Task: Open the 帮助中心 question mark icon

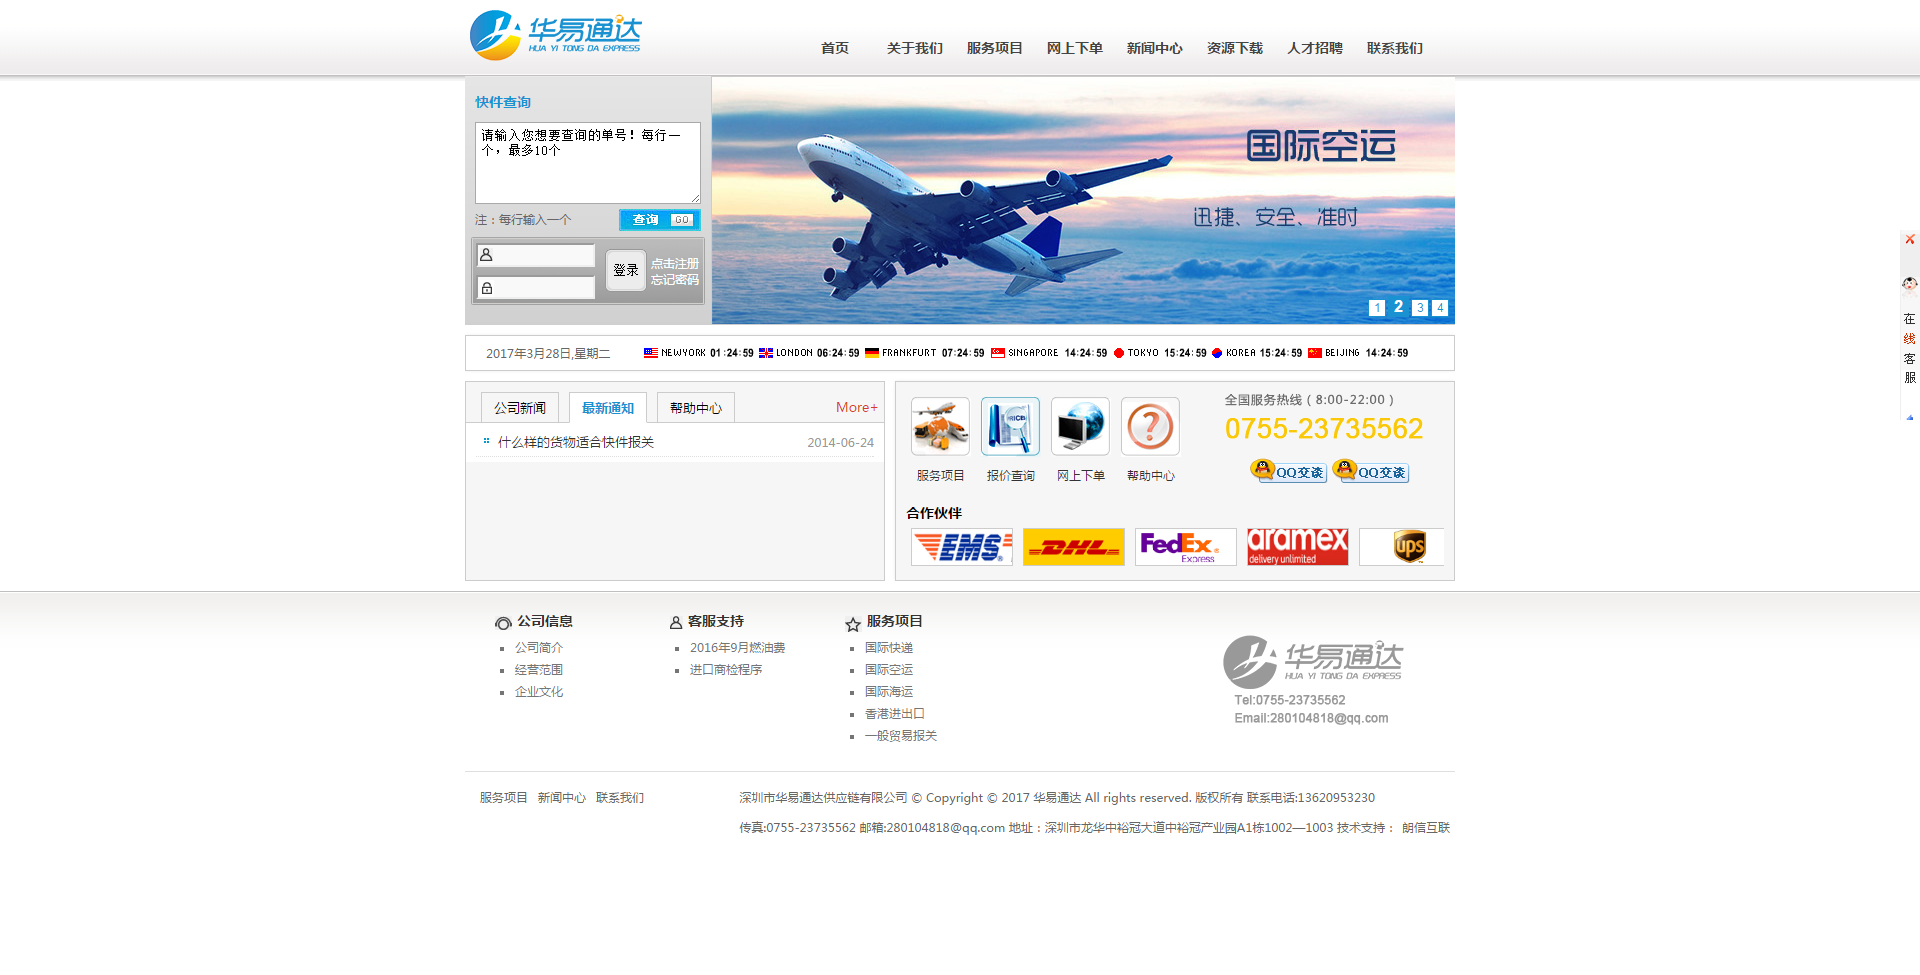Action: [x=1150, y=427]
